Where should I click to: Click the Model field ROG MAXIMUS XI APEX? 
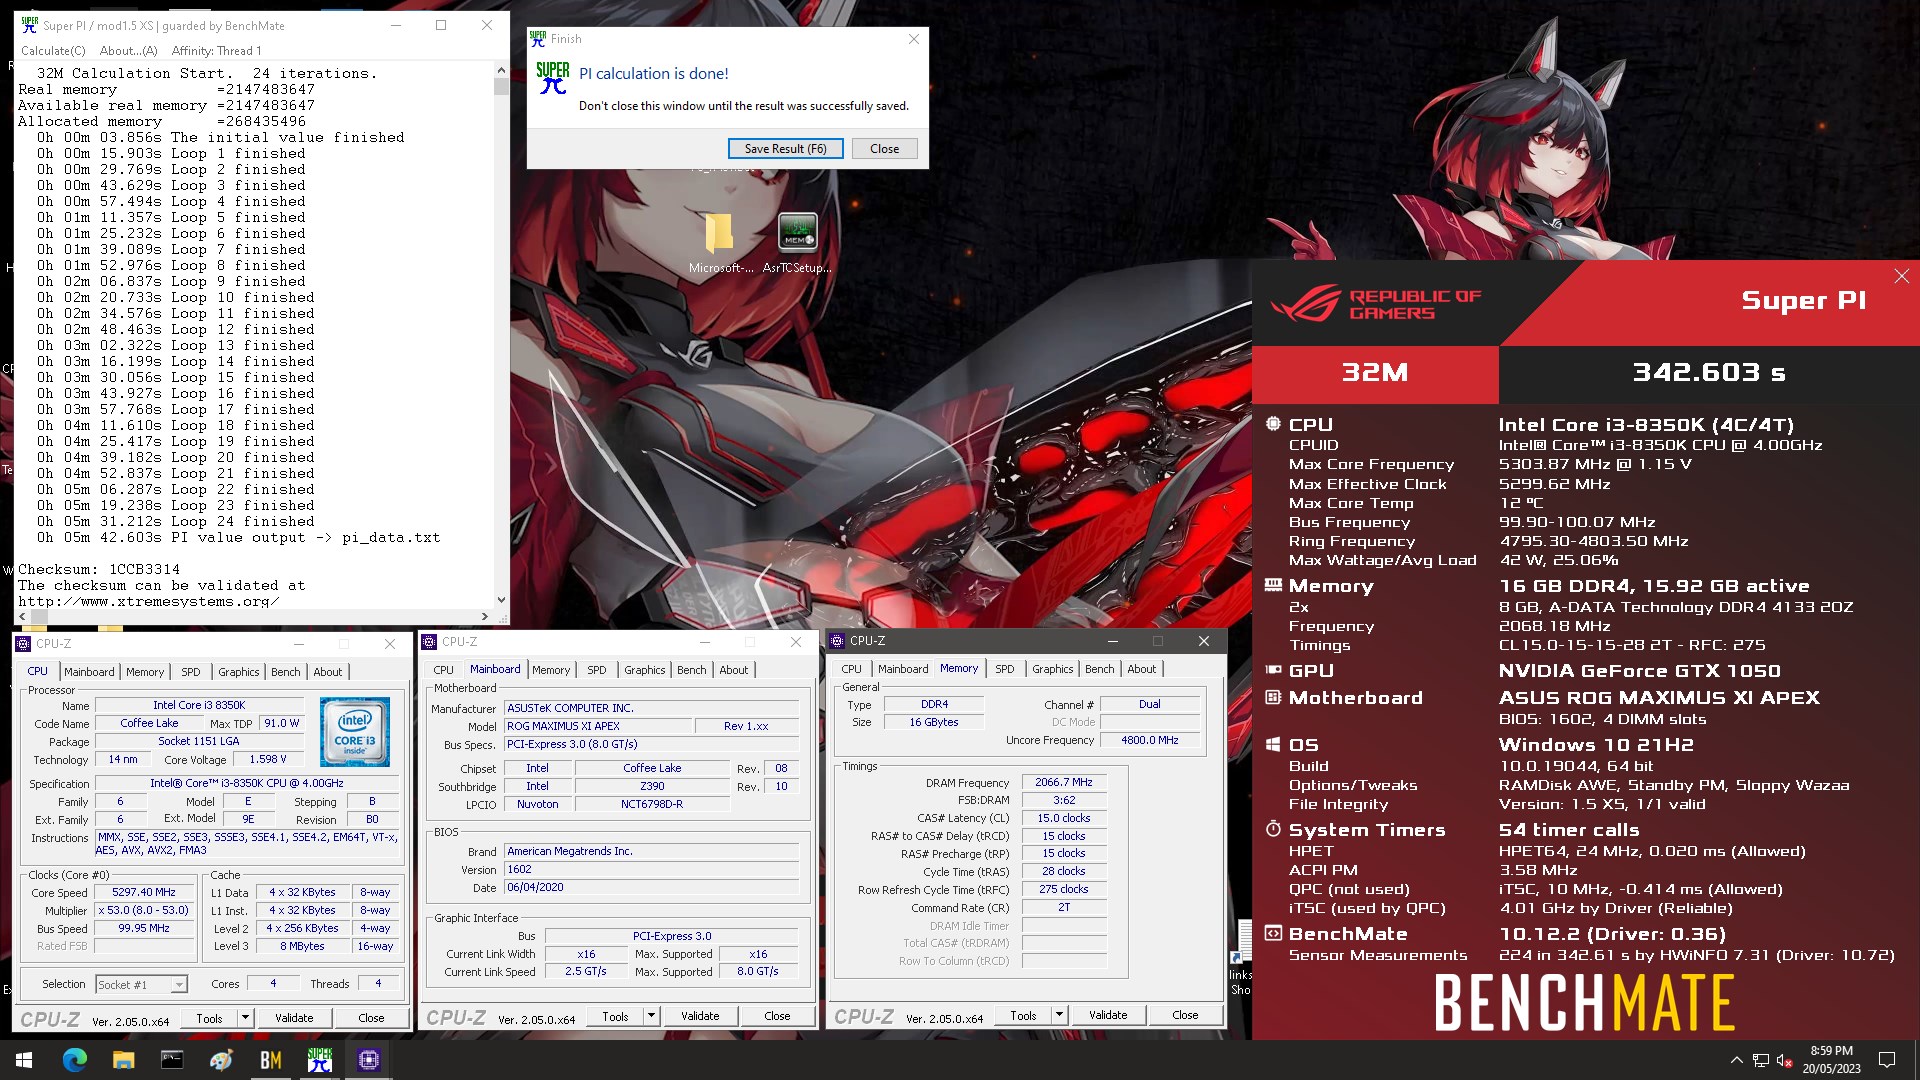(x=598, y=726)
